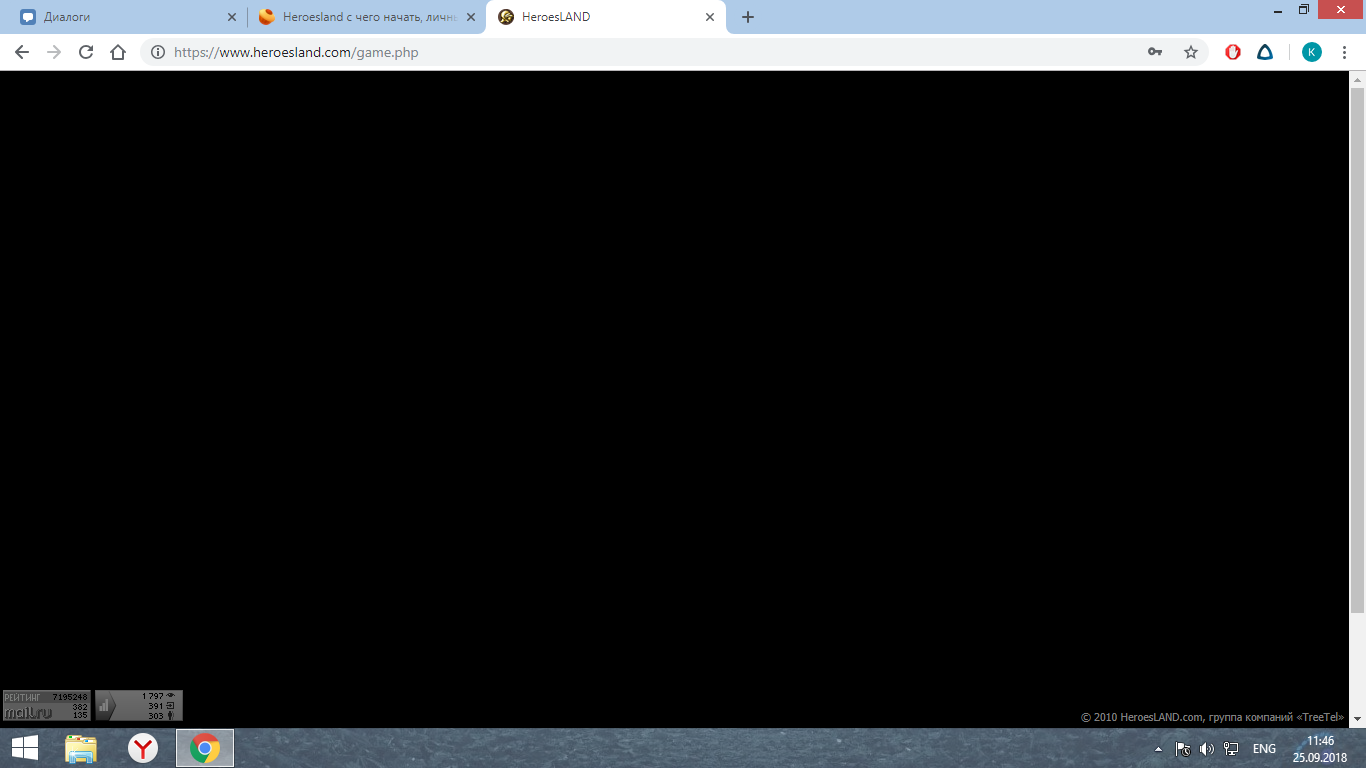Click the Mail.ru rating counter
This screenshot has height=768, width=1366.
click(46, 705)
